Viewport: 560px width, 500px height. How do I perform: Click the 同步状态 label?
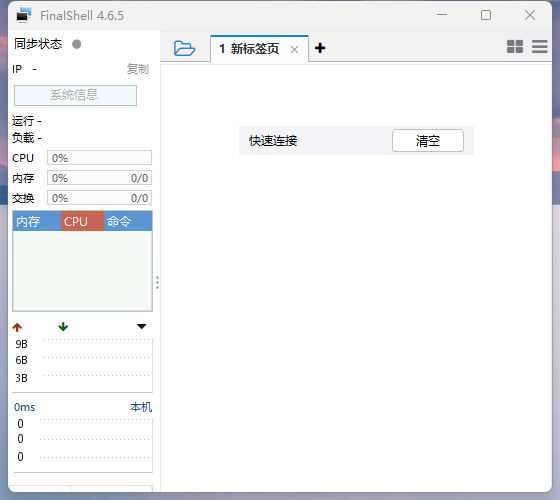tap(38, 44)
